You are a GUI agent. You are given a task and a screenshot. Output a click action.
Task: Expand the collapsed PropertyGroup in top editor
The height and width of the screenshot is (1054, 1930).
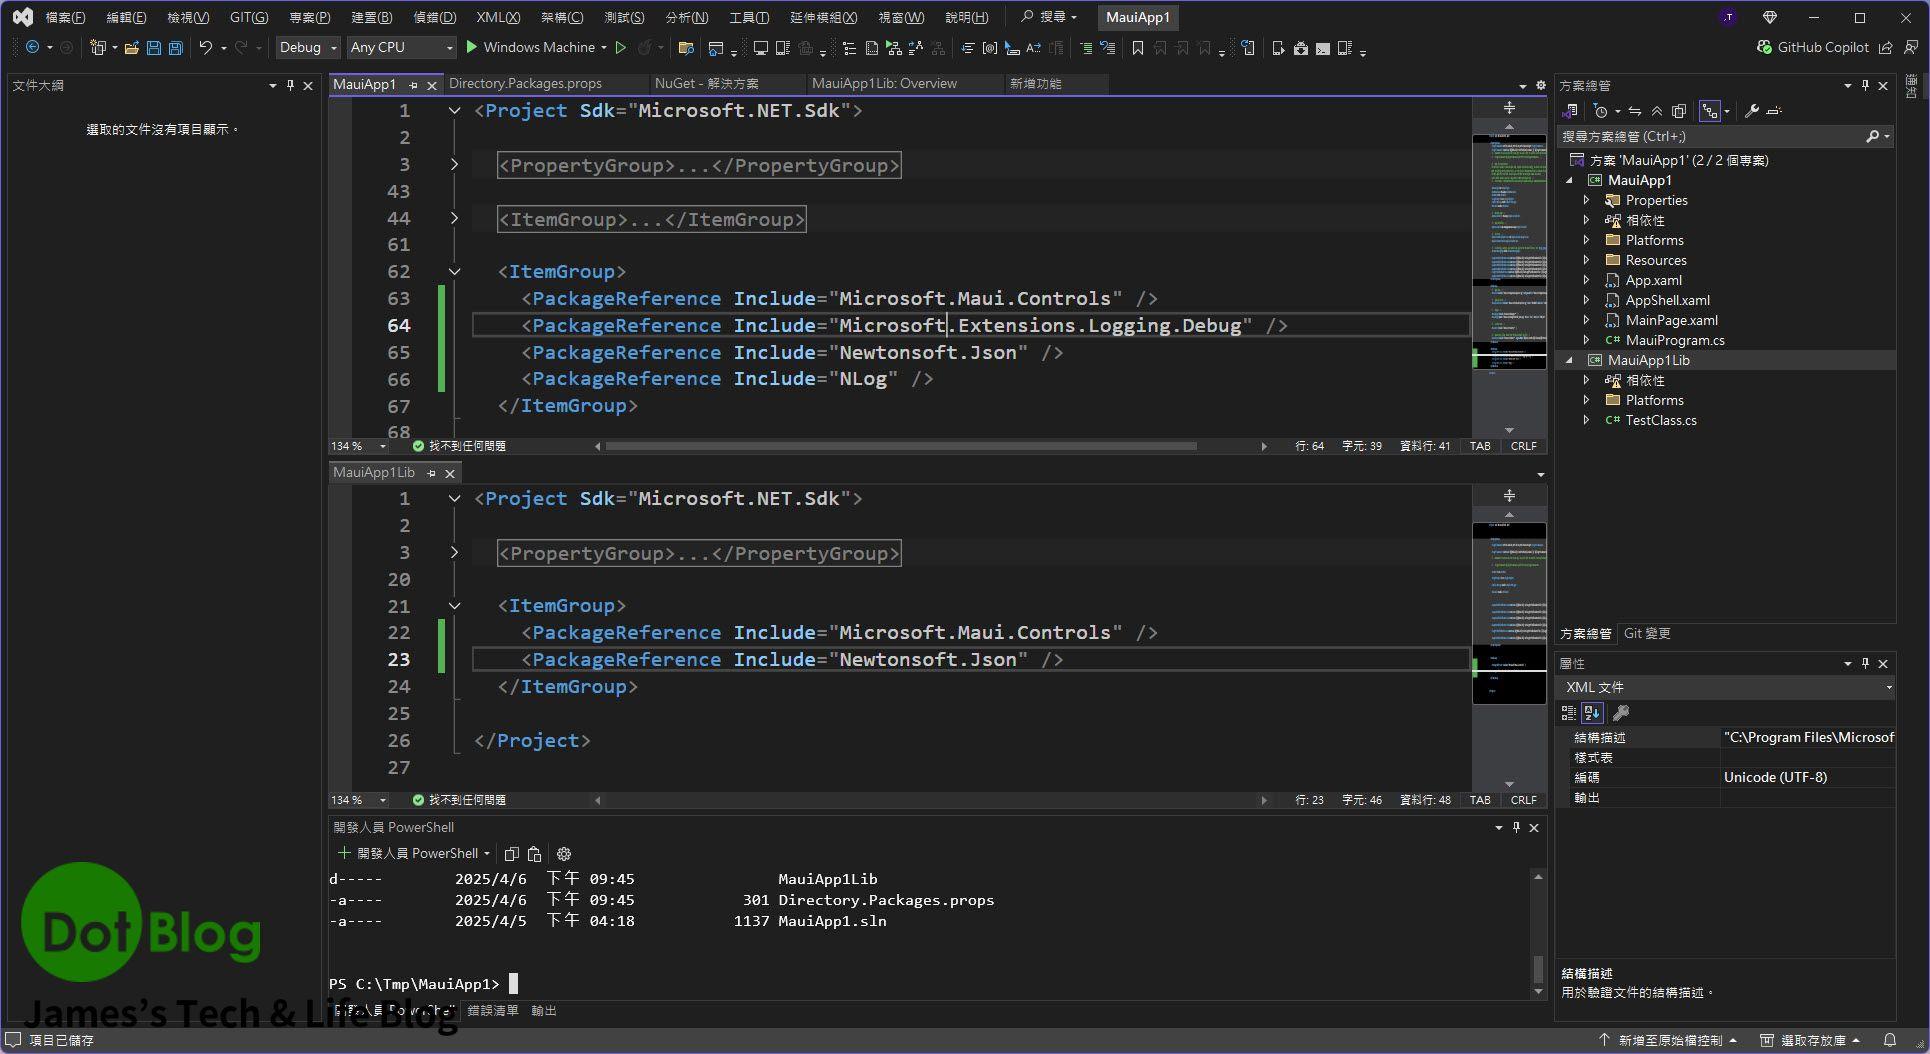click(x=454, y=165)
